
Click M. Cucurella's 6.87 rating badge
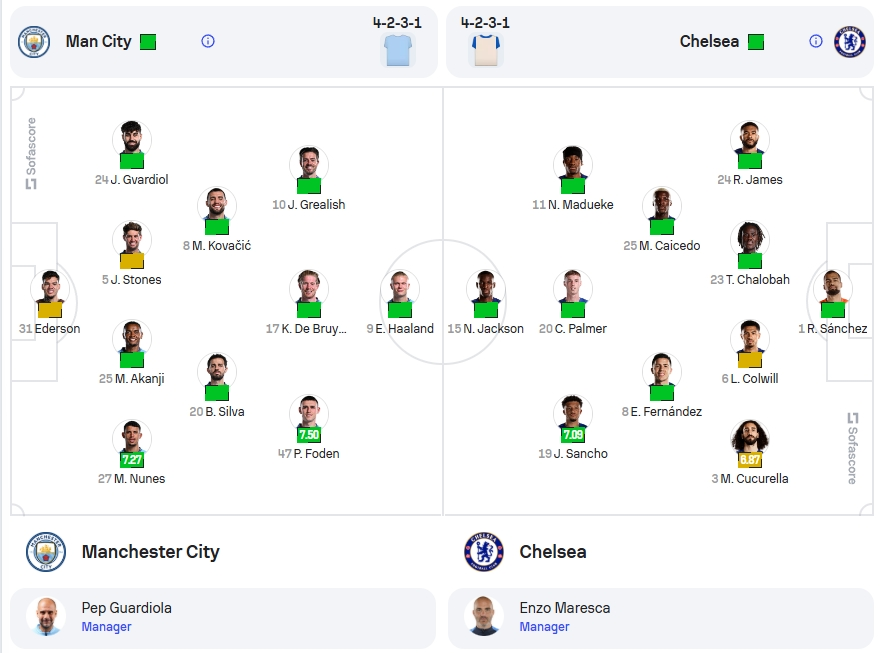[x=750, y=460]
